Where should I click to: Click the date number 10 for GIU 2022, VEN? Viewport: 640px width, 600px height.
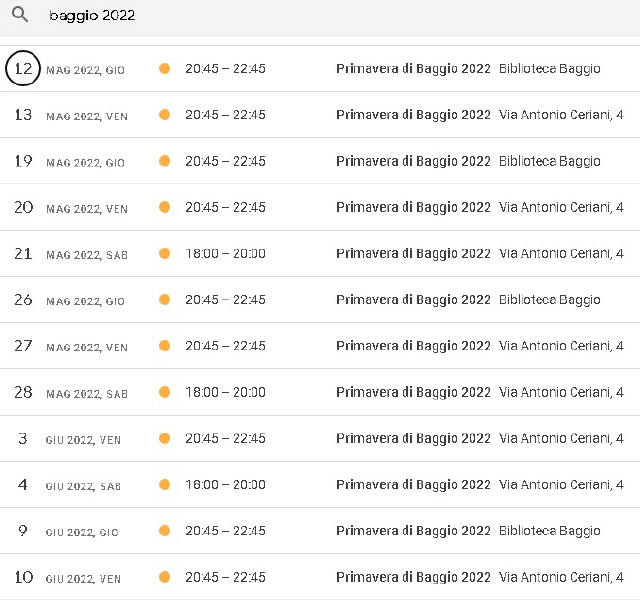tap(23, 577)
